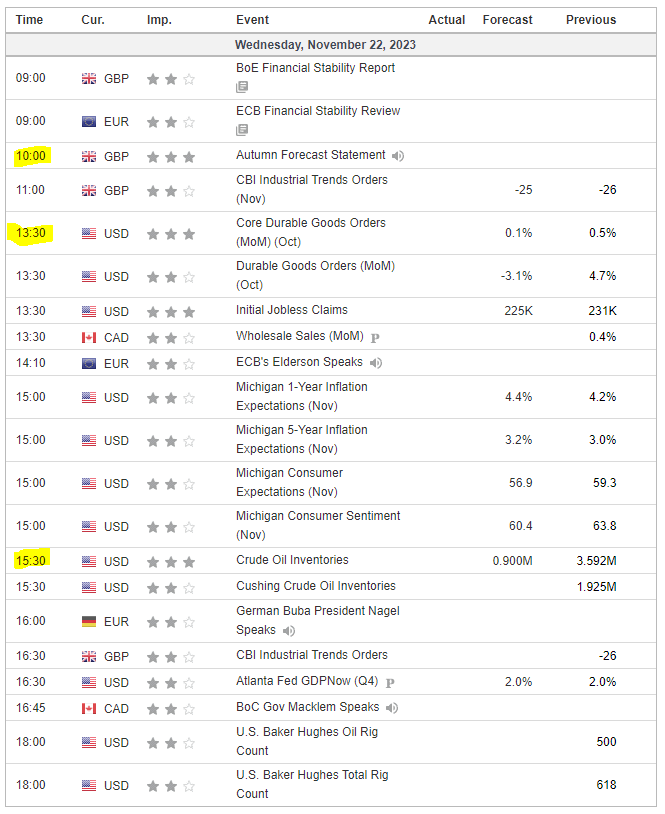Click speaker icon next to ECB's Elderson Speaks

coord(376,363)
